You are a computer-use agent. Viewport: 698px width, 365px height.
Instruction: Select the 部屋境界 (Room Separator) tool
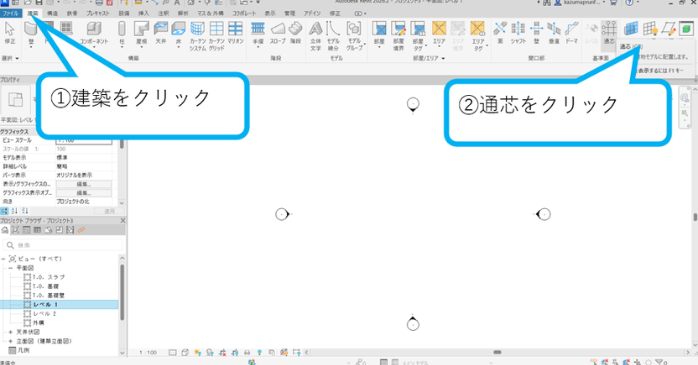[398, 36]
